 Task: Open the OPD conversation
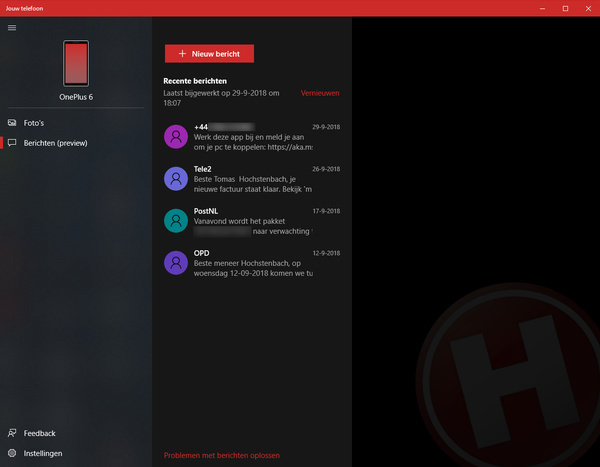[252, 263]
